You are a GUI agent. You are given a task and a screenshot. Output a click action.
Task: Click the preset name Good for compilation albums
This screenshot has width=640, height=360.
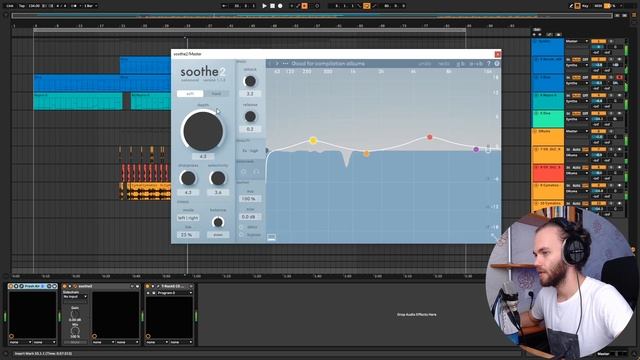point(328,64)
